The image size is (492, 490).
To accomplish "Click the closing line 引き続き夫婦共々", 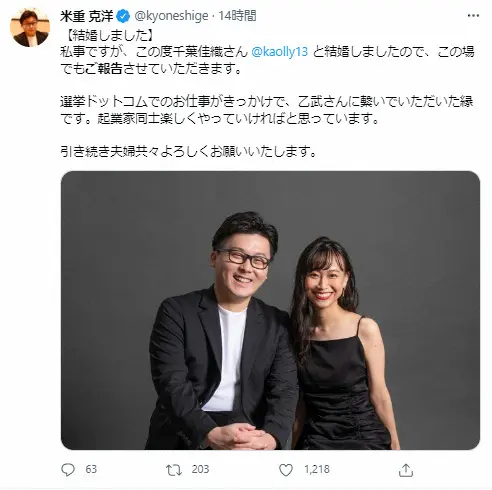I will [189, 152].
